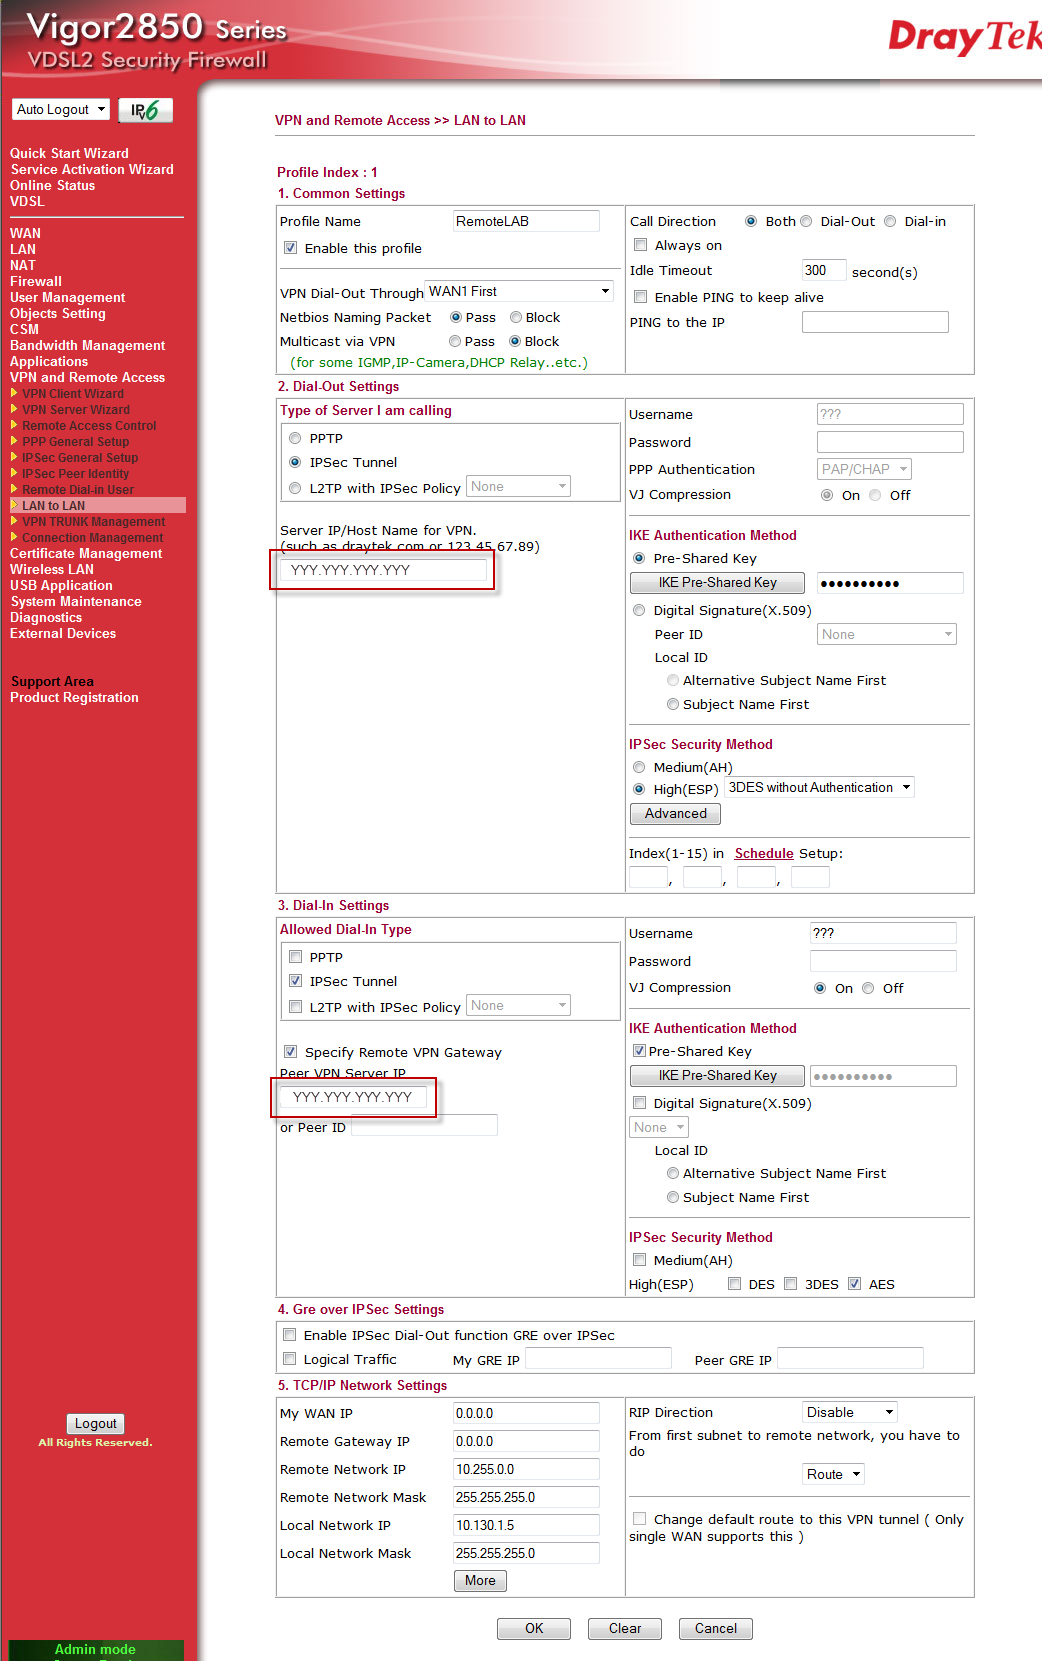Click the More button for network settings
This screenshot has height=1661, width=1042.
(x=480, y=1580)
